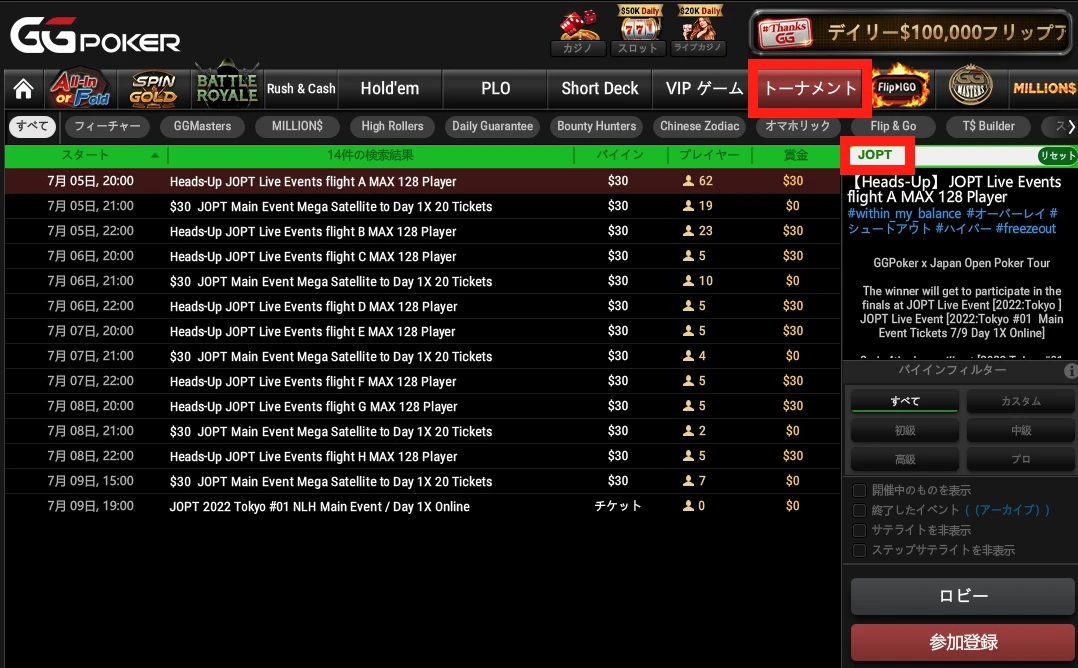Select the Chinese Zodiac filter pill
Screen dimensions: 1078x668
(x=700, y=126)
